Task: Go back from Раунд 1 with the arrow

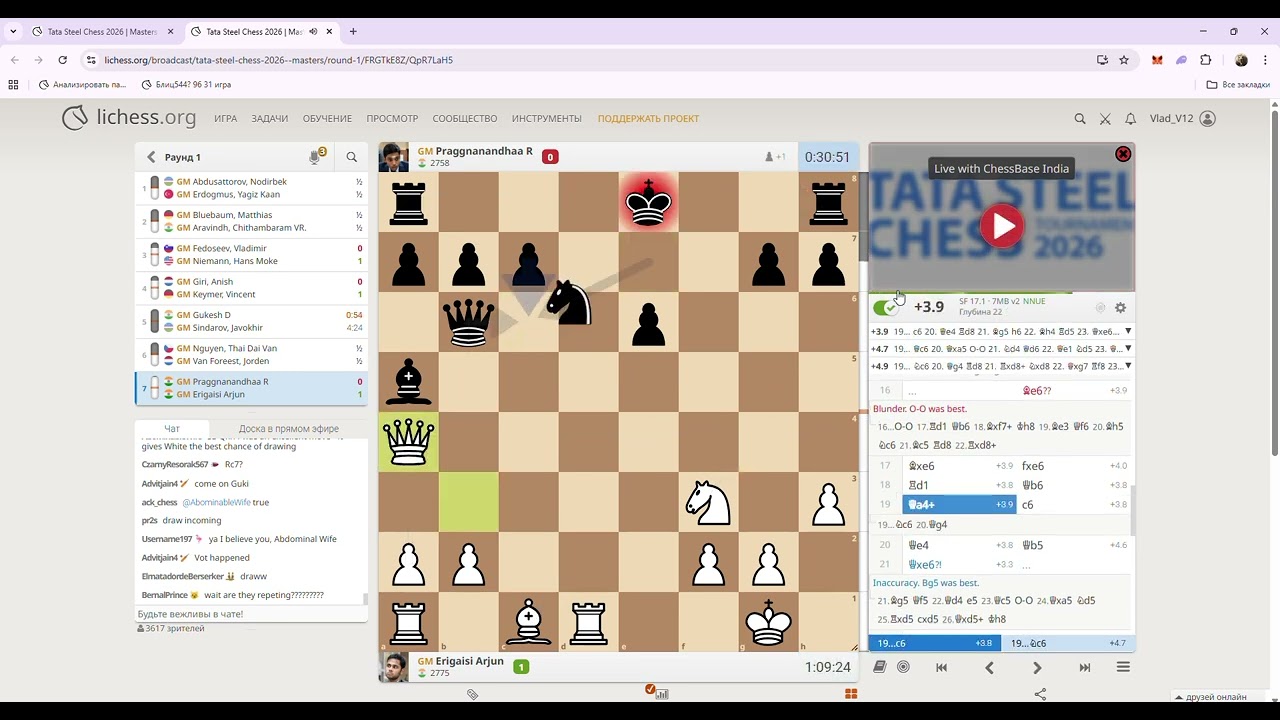Action: click(151, 157)
